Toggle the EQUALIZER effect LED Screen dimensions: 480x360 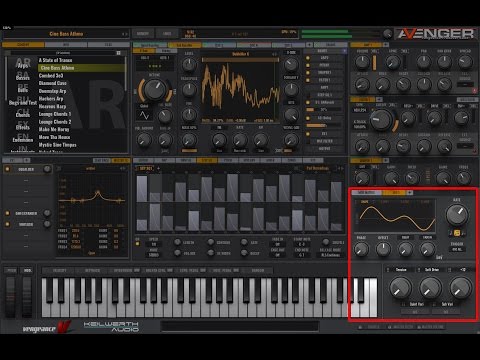[7, 169]
